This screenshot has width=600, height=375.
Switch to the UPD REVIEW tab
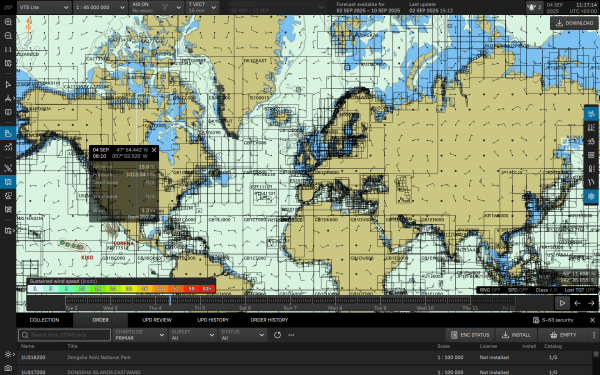[157, 320]
